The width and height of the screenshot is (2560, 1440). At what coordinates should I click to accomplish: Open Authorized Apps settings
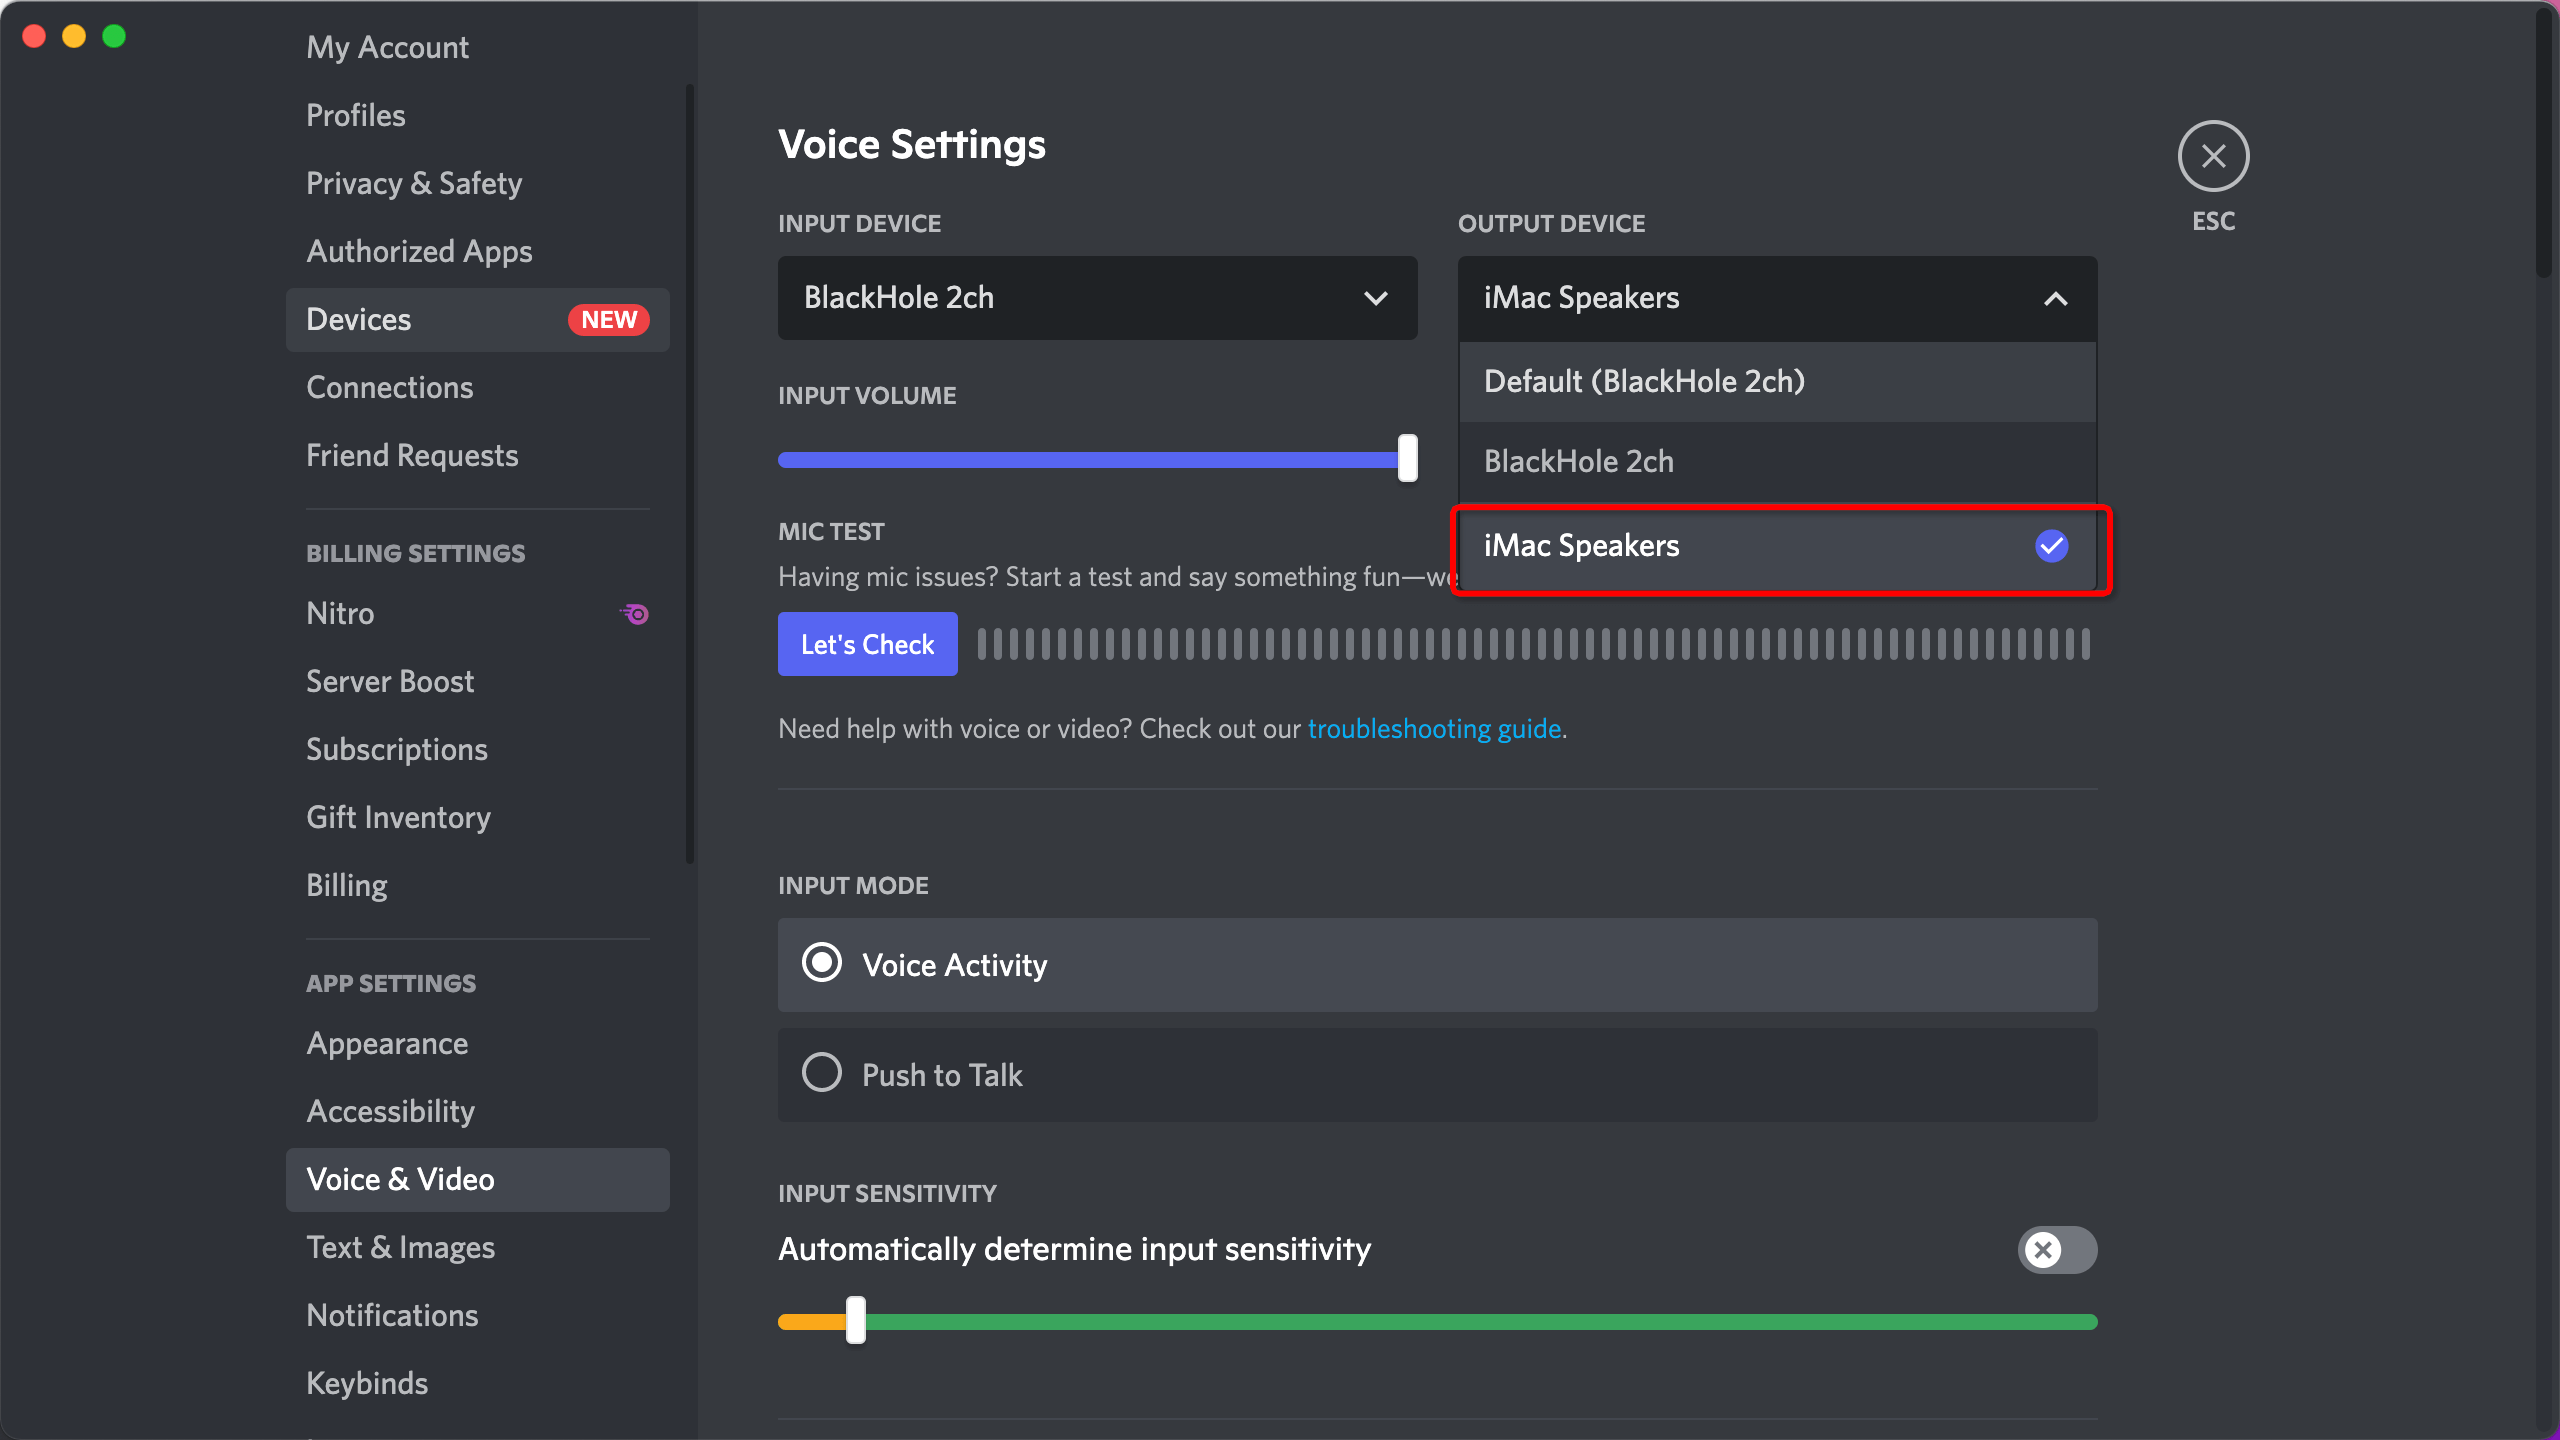[x=418, y=250]
